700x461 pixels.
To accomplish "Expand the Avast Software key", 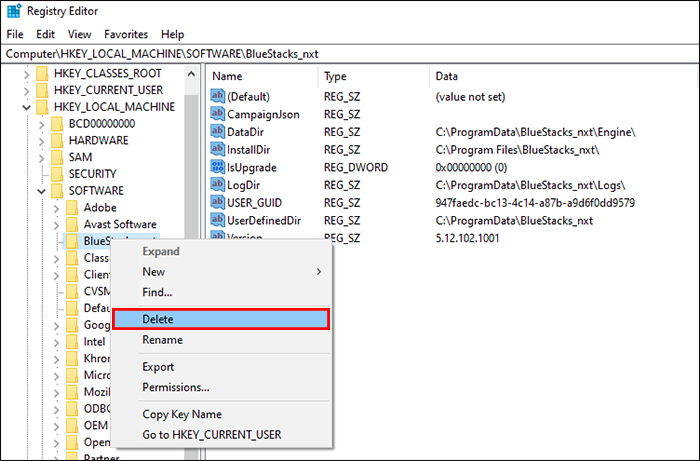I will click(x=56, y=225).
